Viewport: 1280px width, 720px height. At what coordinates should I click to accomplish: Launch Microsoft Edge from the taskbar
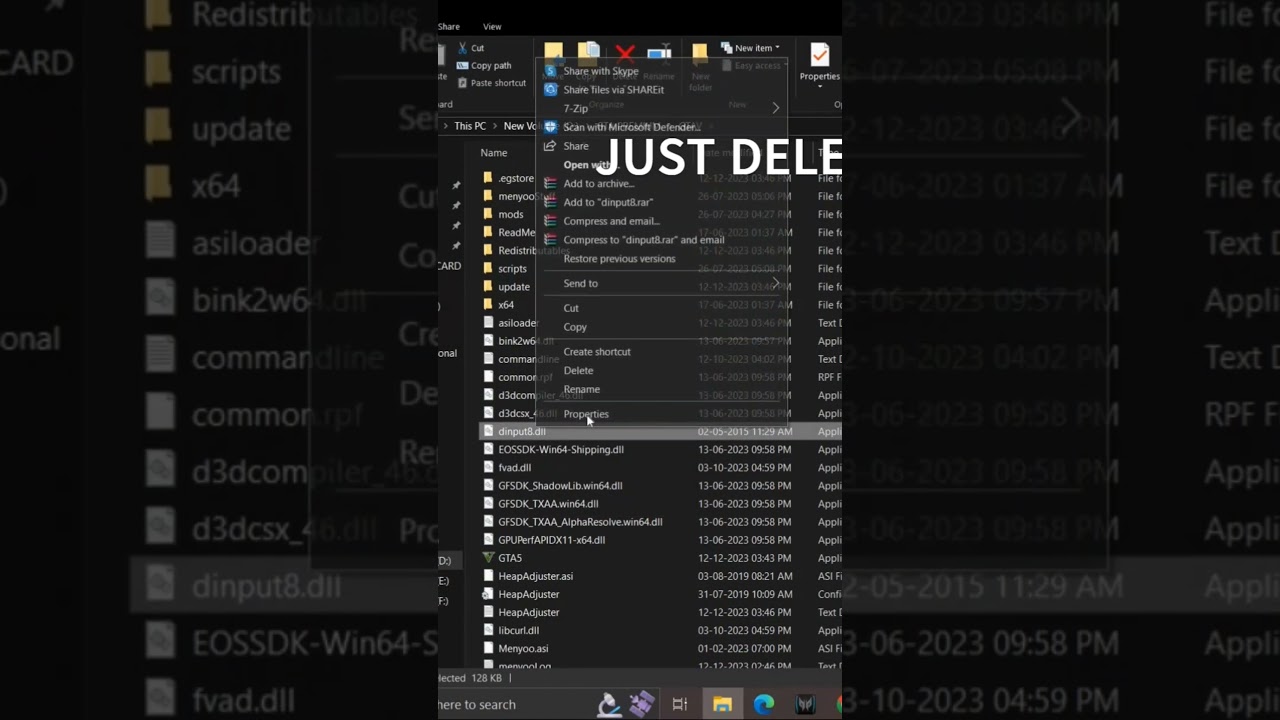[x=763, y=705]
